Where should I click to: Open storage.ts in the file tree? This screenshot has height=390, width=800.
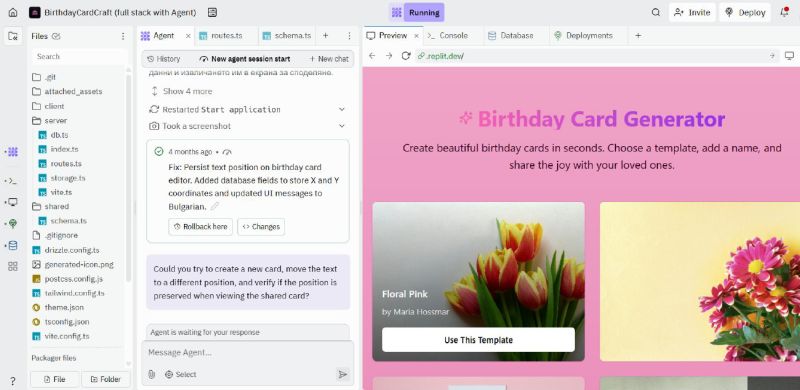click(68, 178)
